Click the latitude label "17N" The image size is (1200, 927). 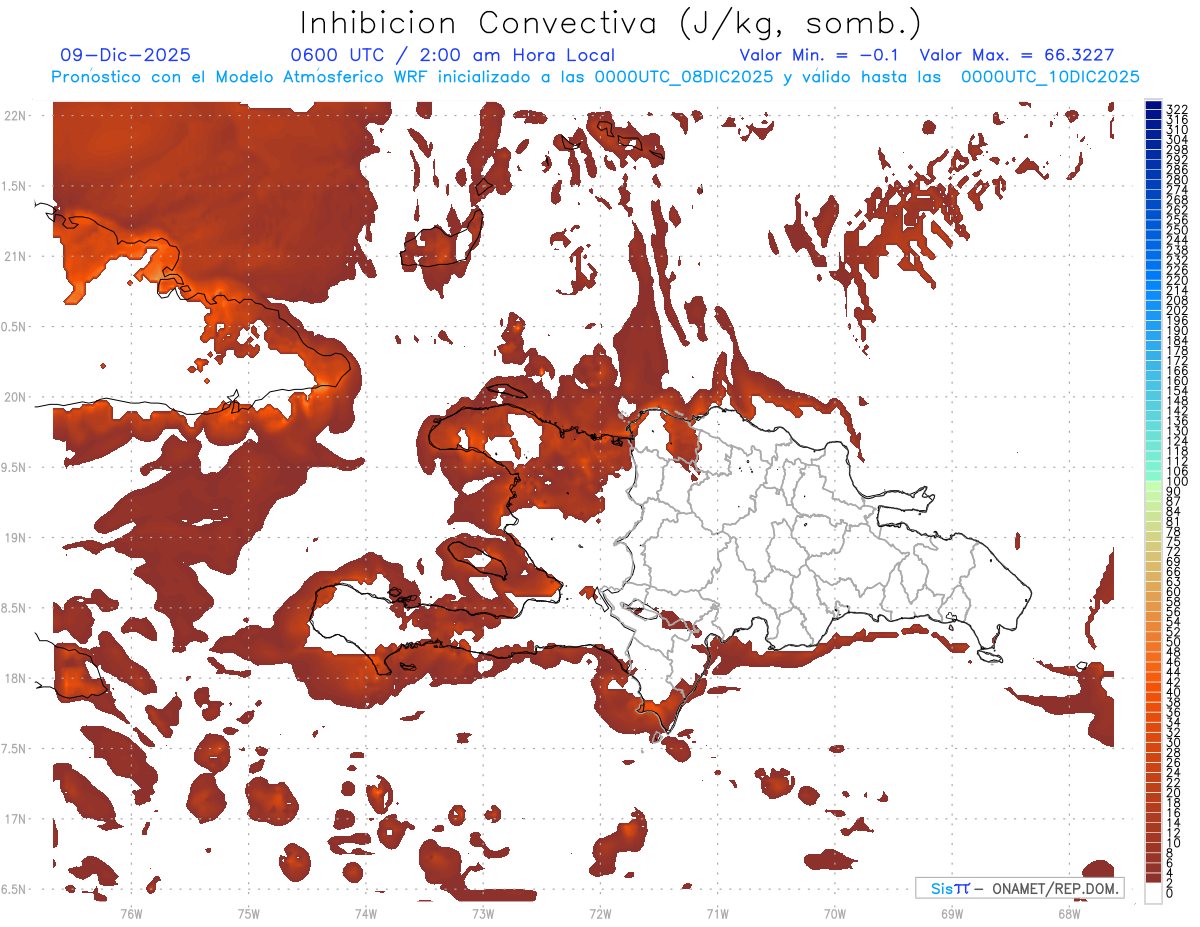point(15,819)
